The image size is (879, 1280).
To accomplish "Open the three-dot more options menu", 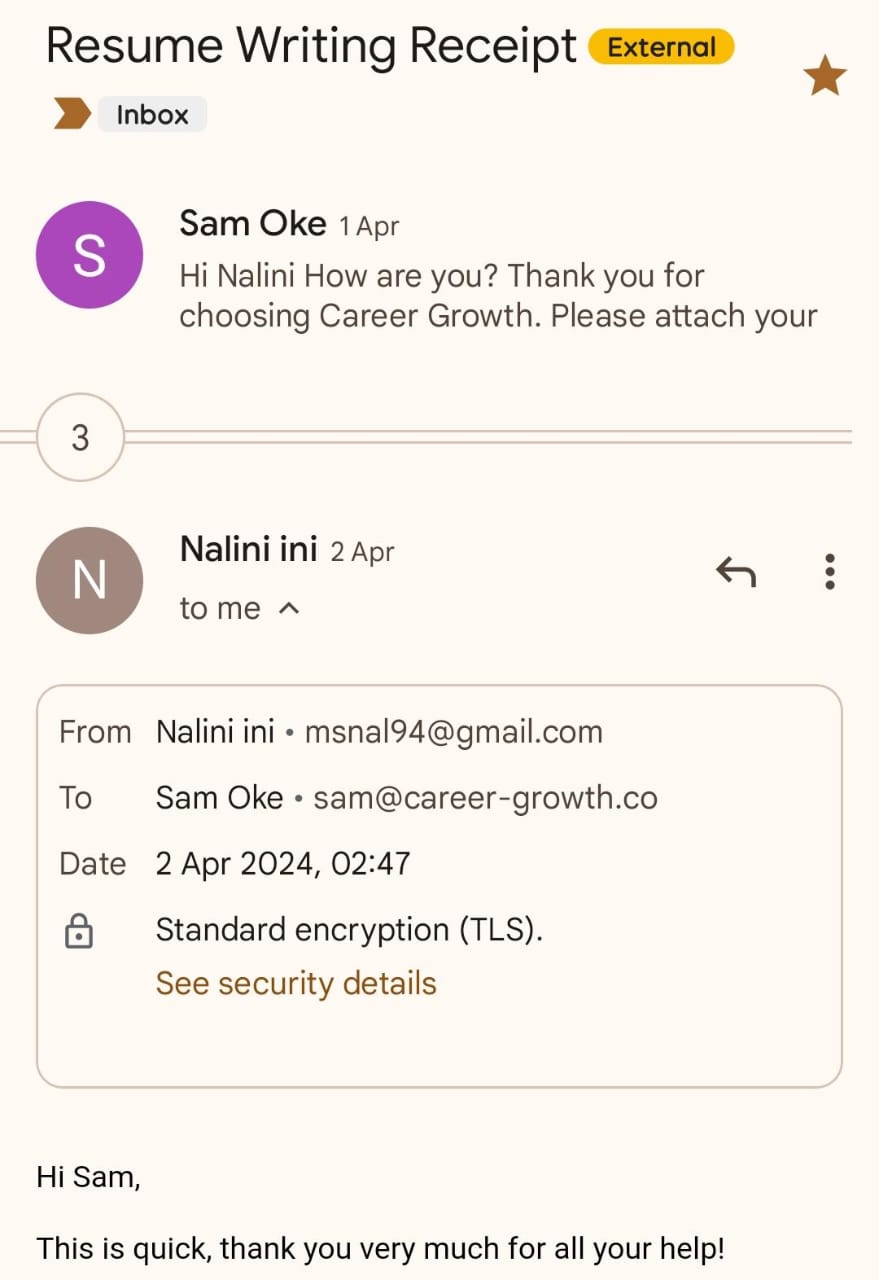I will pos(829,571).
